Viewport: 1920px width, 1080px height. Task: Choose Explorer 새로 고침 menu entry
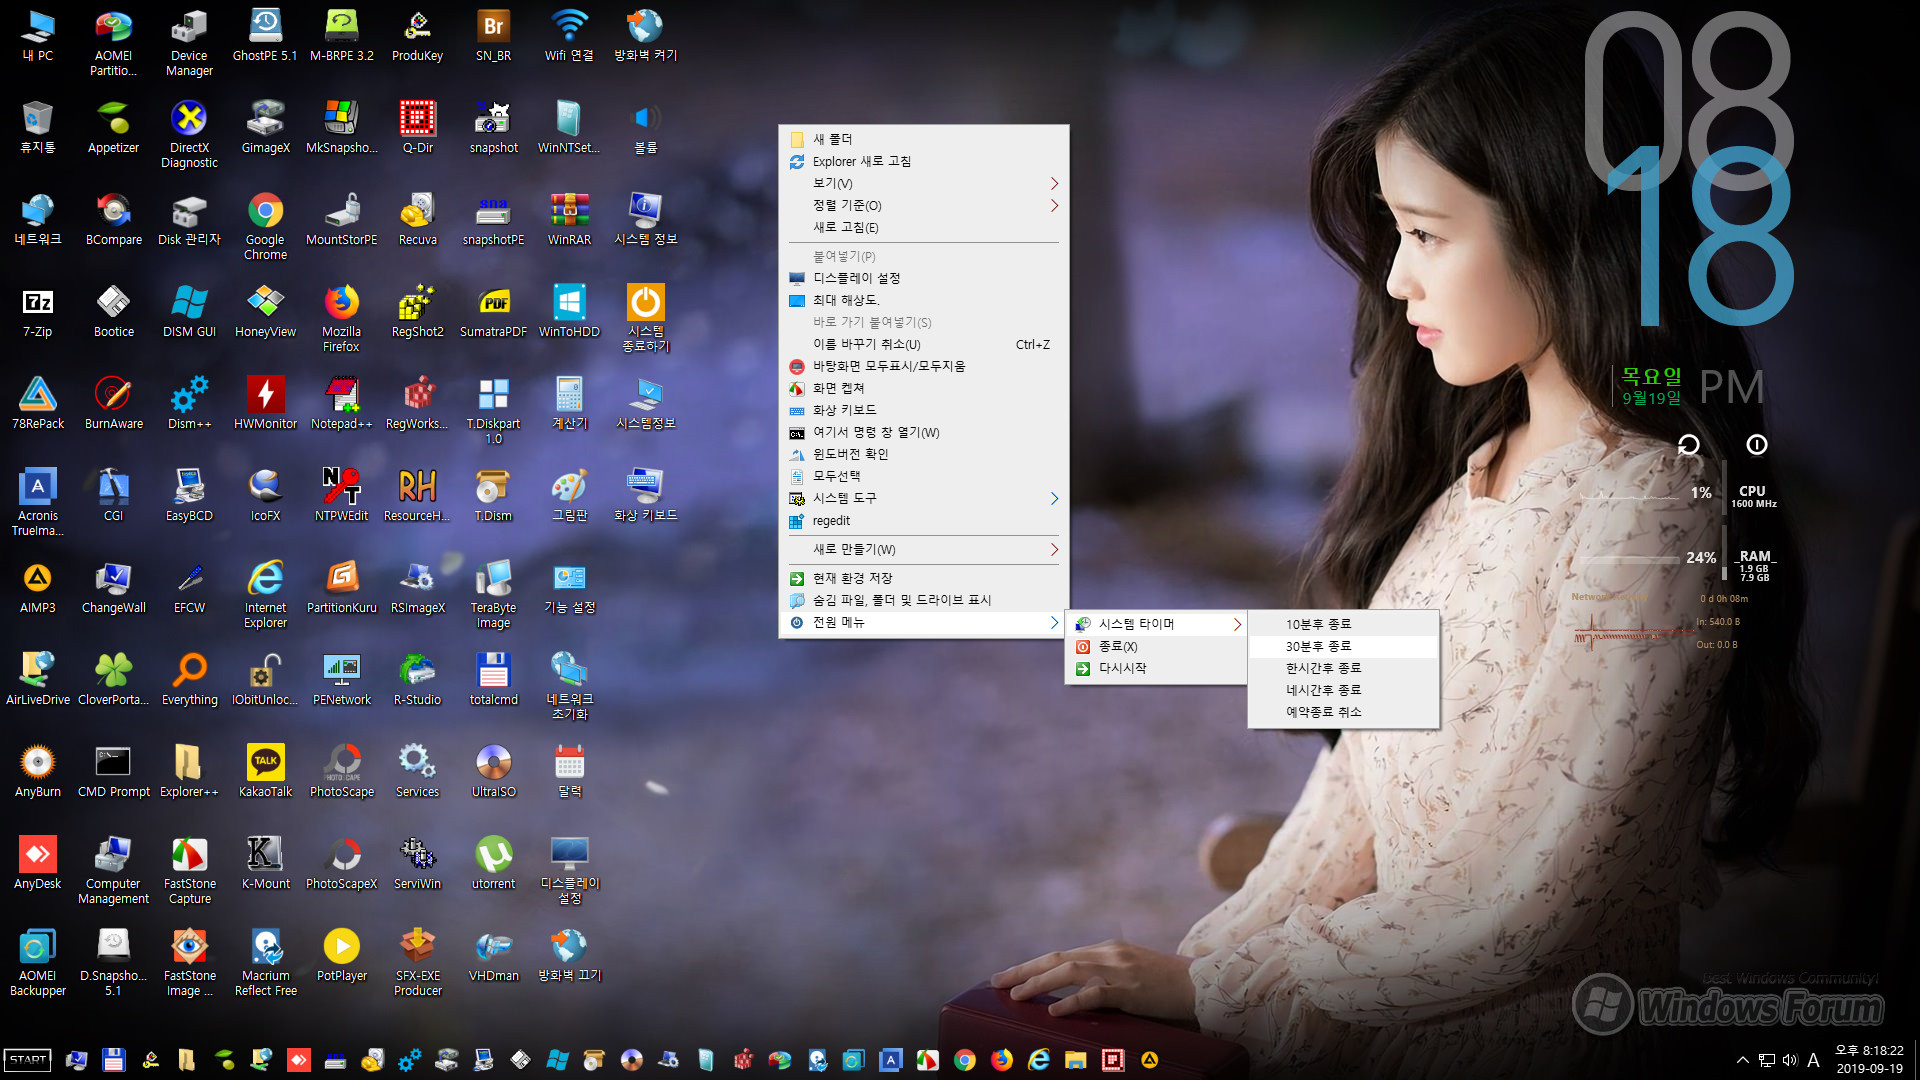click(x=923, y=161)
